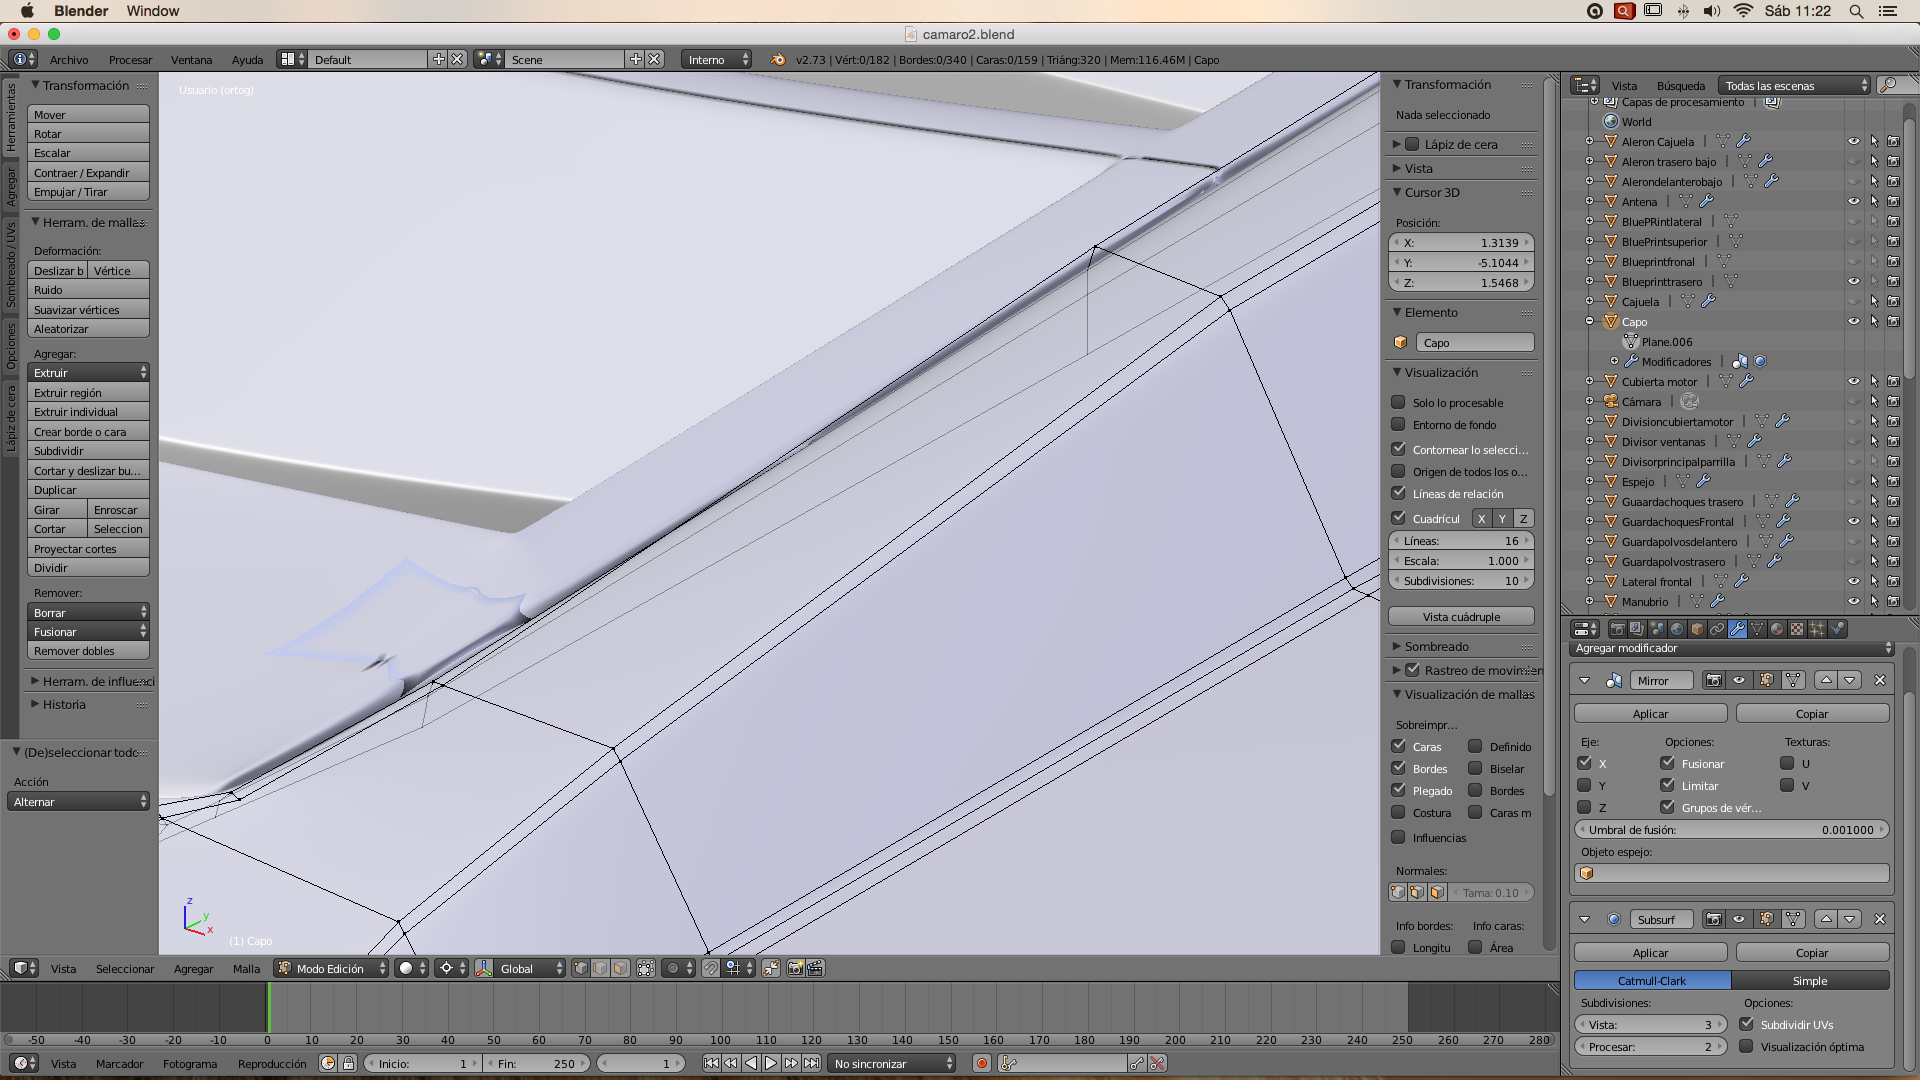1920x1080 pixels.
Task: Toggle the proportional editing icon
Action: 673,968
